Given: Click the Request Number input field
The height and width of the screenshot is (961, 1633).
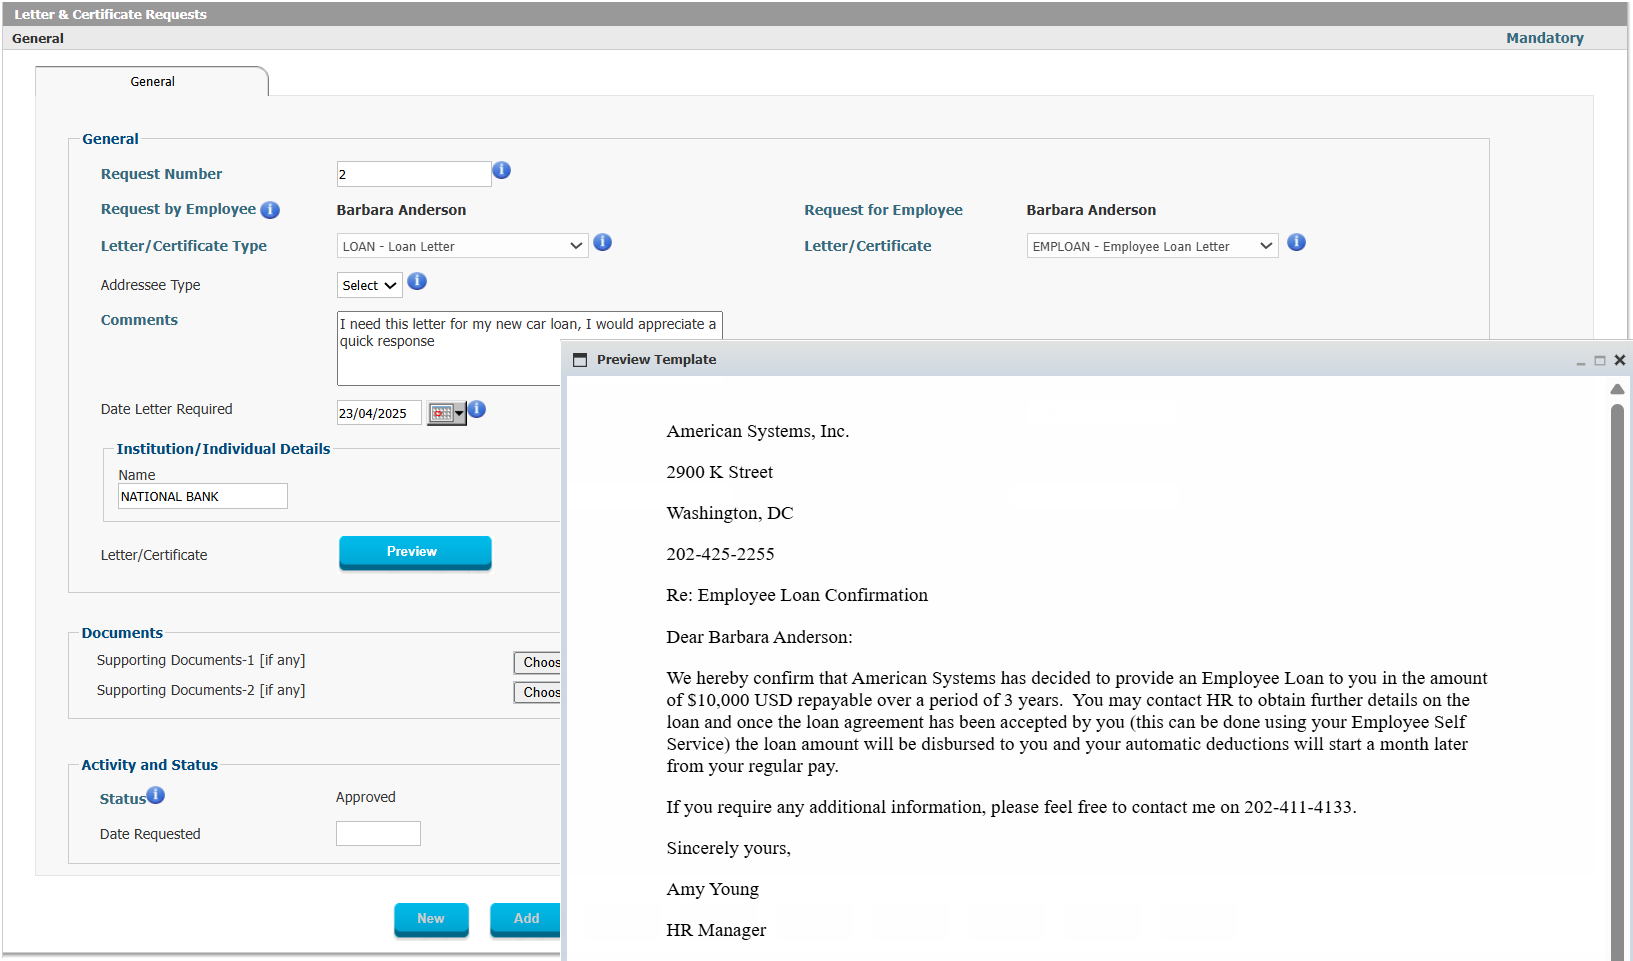Looking at the screenshot, I should tap(414, 174).
